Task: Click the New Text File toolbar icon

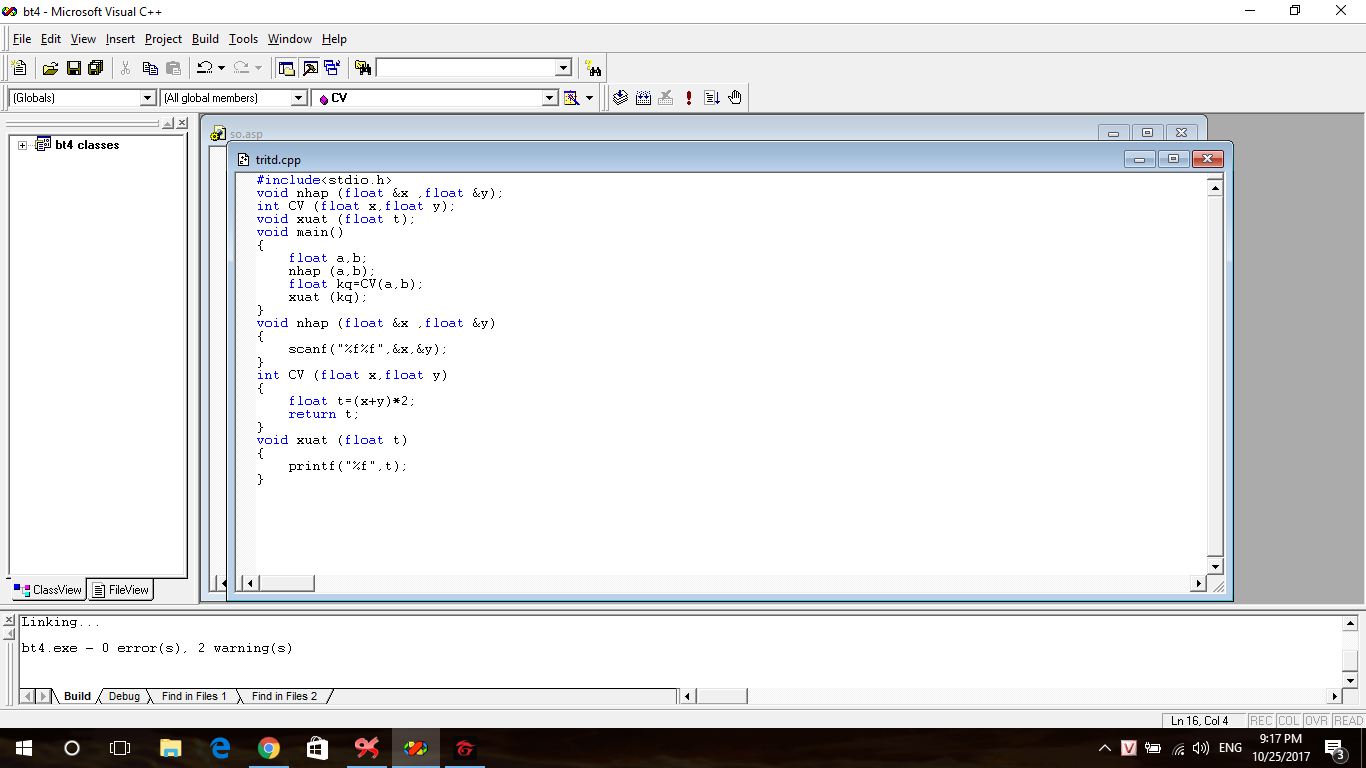Action: tap(19, 68)
